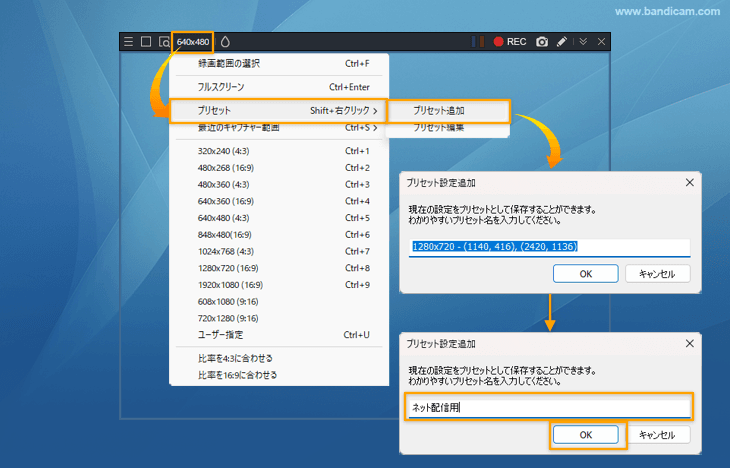This screenshot has width=730, height=468.
Task: Click キャンセル in the upper preset dialog
Action: tap(657, 274)
